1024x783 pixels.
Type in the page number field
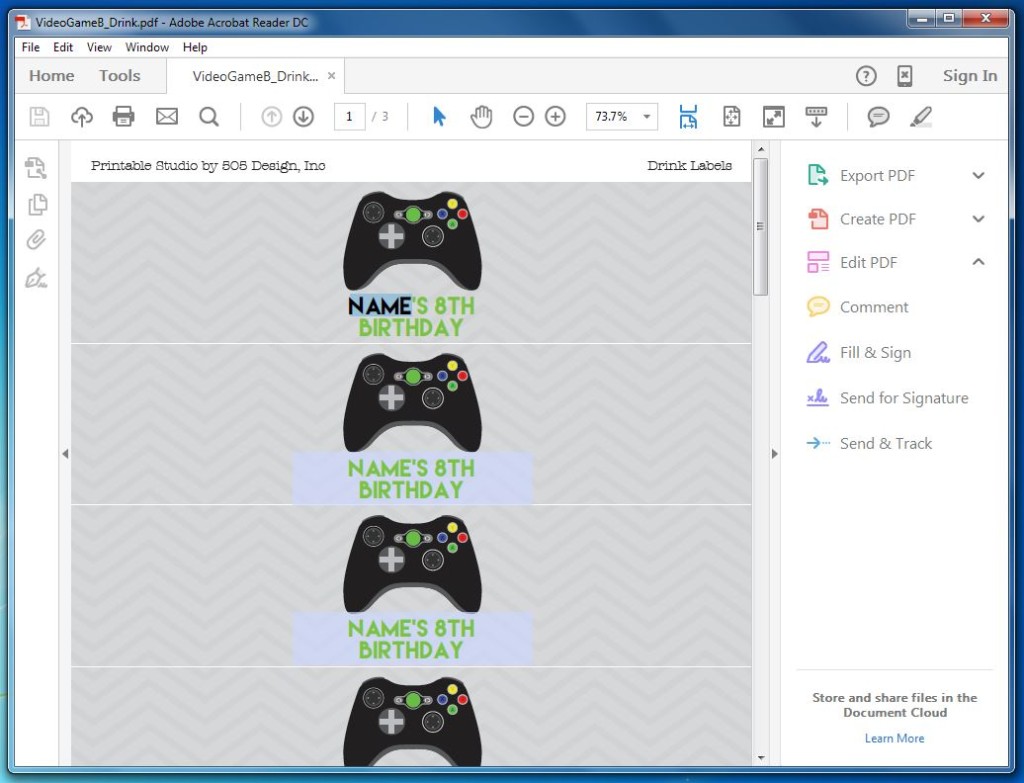point(349,116)
